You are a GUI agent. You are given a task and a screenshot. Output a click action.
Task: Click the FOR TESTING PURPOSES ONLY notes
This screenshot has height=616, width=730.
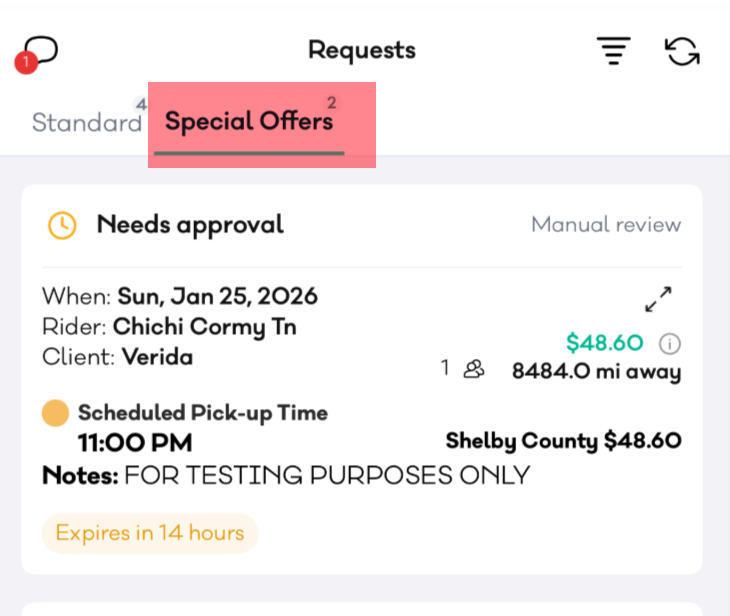click(x=326, y=475)
